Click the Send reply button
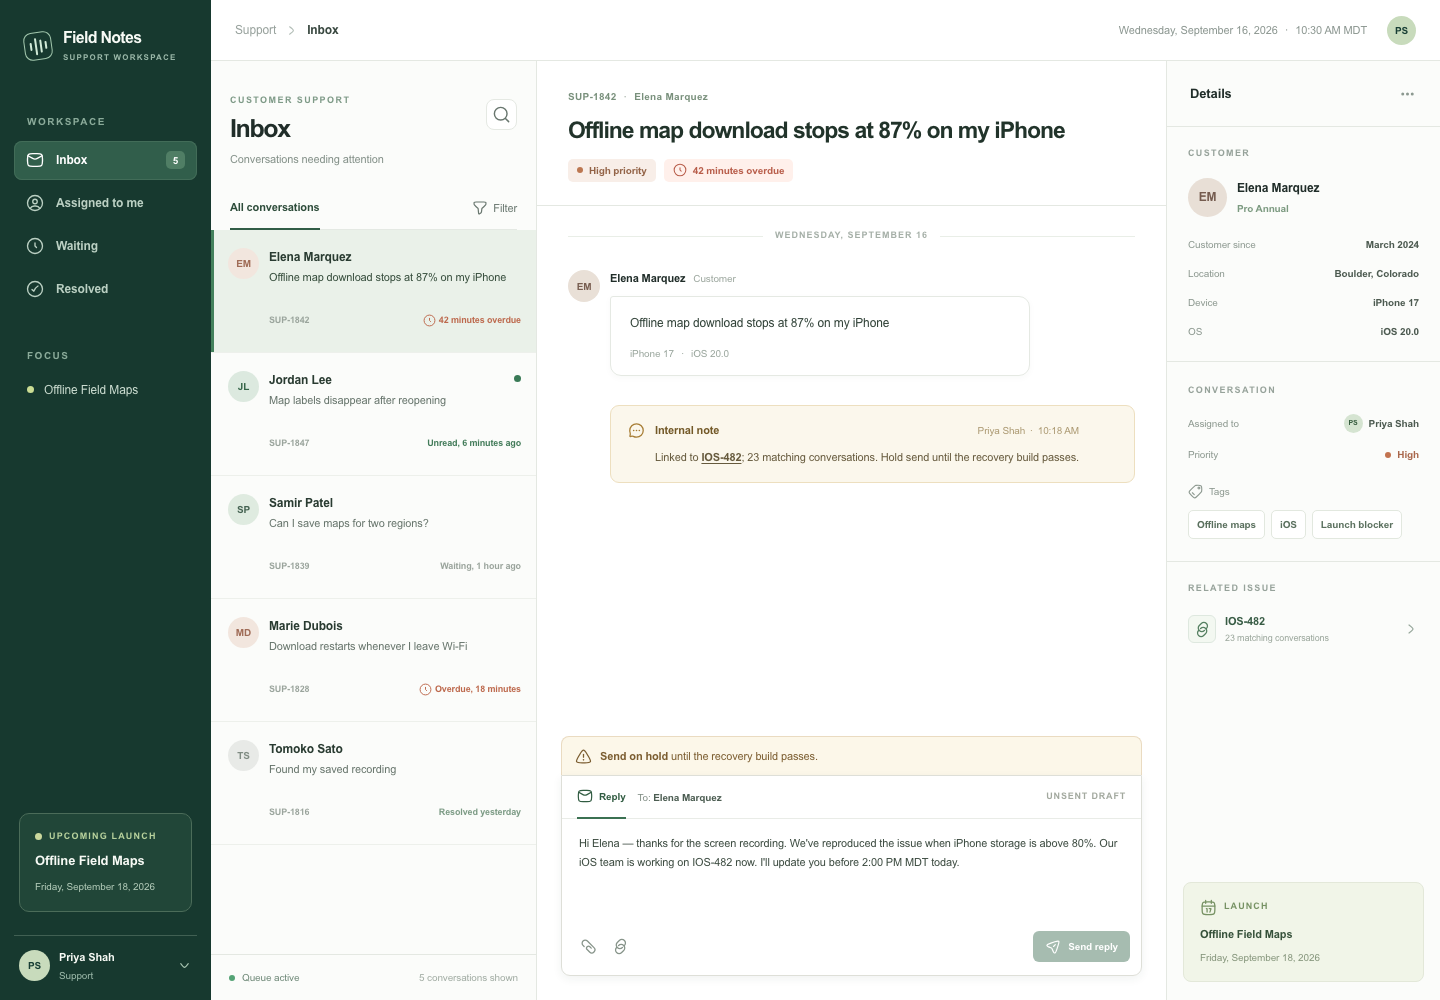Viewport: 1440px width, 1000px height. 1081,947
